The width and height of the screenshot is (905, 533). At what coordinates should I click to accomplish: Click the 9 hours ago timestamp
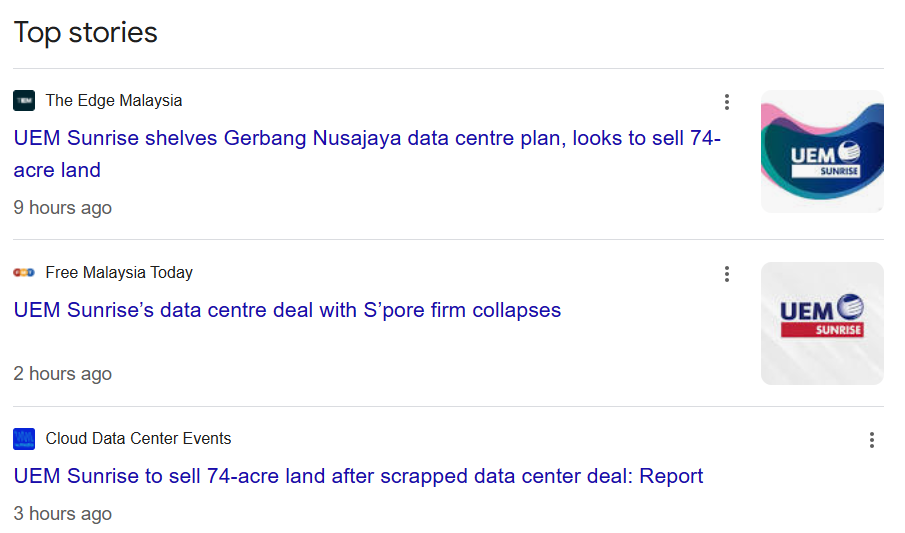click(62, 208)
